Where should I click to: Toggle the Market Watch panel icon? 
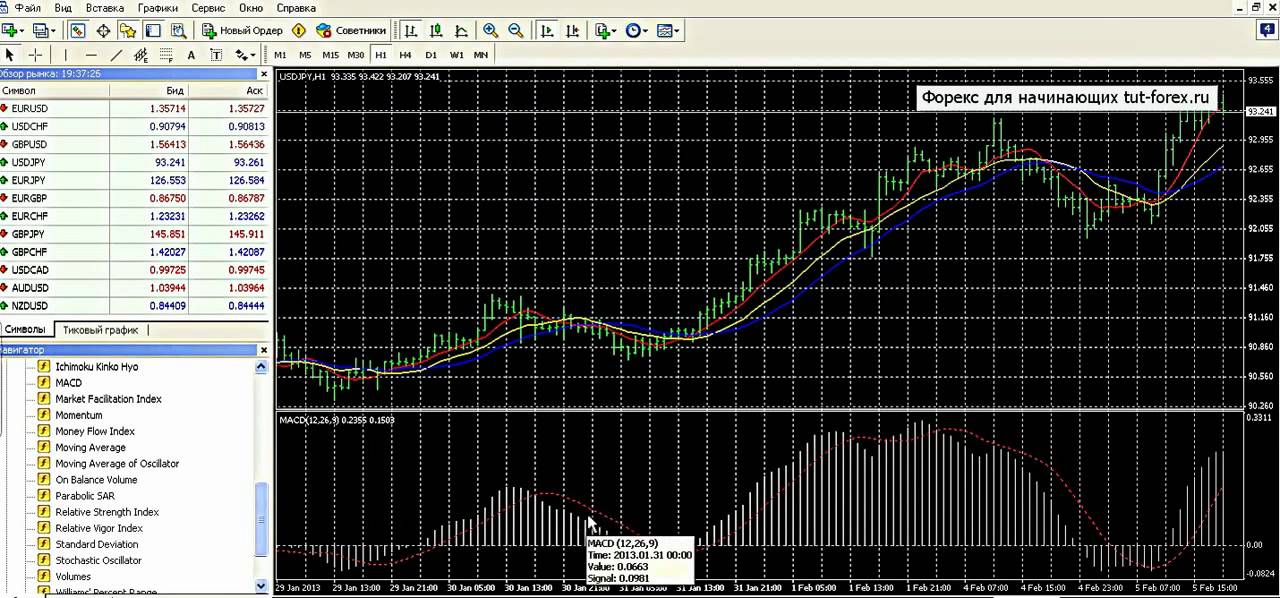click(x=78, y=30)
